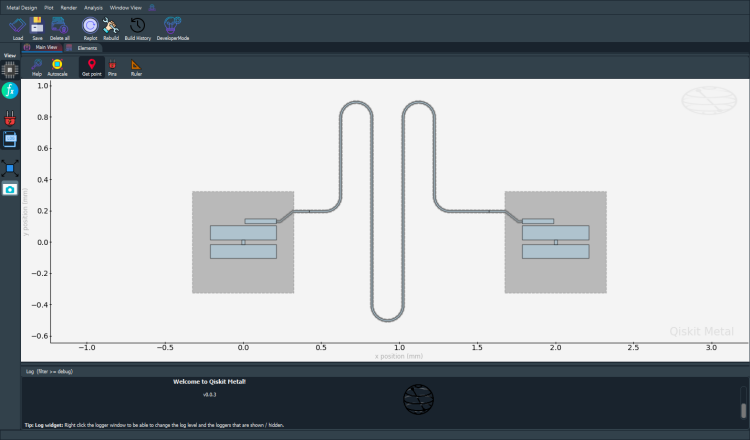Click the v0.0.3 version text in log
The height and width of the screenshot is (440, 750).
[210, 395]
